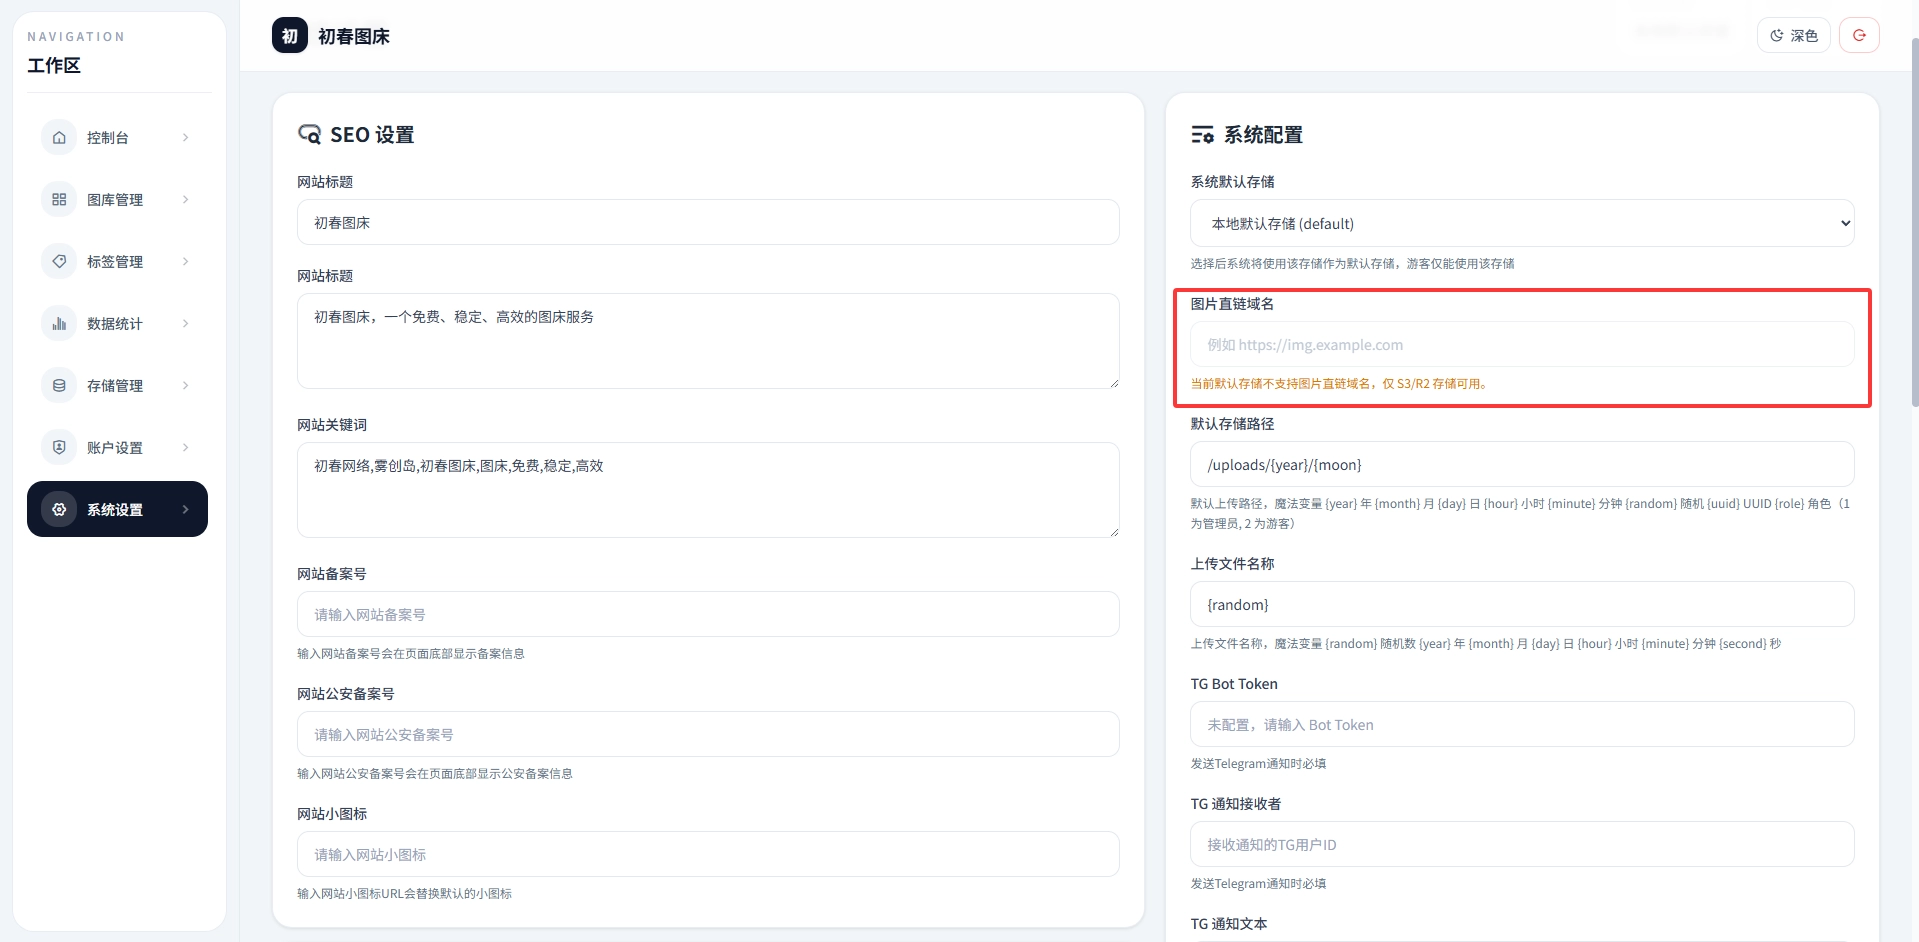Open the 系统默认存储 dropdown

pyautogui.click(x=1522, y=223)
